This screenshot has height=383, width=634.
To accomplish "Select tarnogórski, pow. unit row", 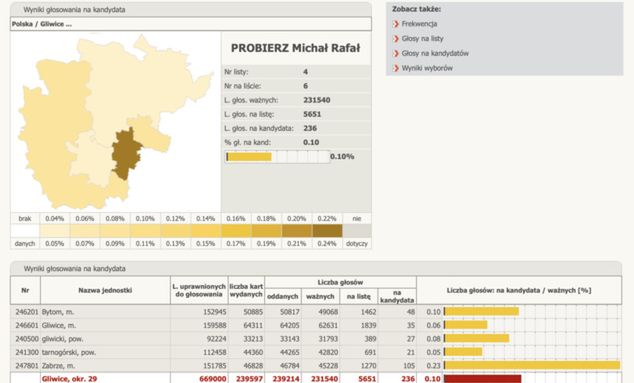I will (316, 352).
